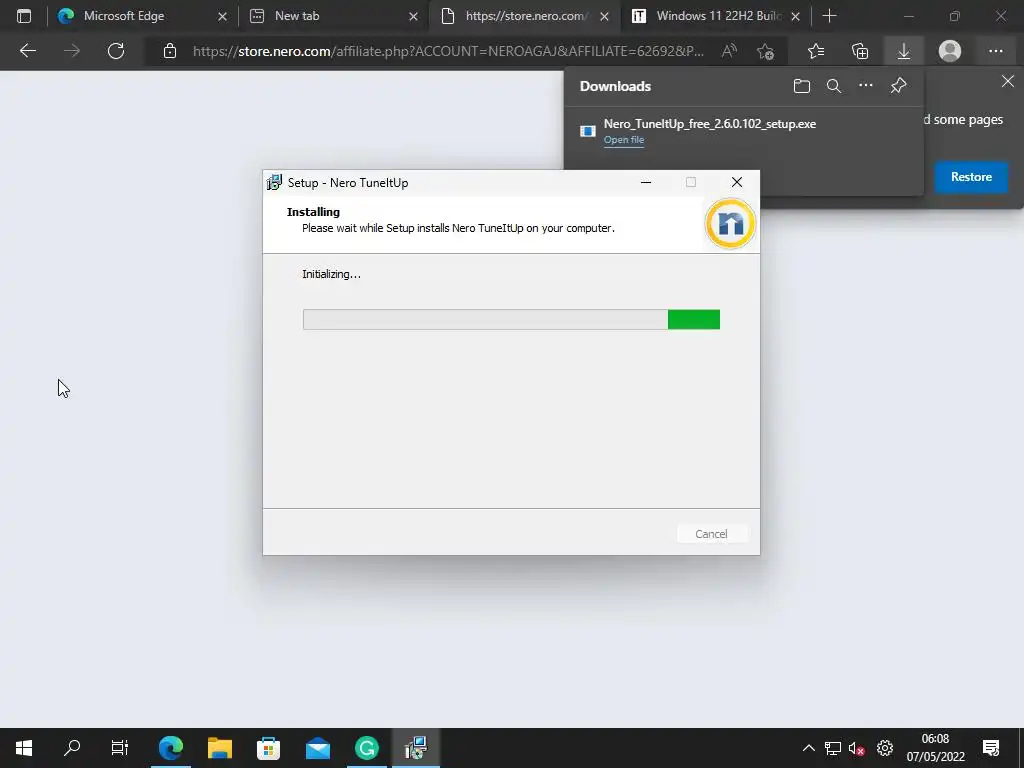Switch to the New tab tab
Screen dimensions: 1024x768
click(x=334, y=16)
